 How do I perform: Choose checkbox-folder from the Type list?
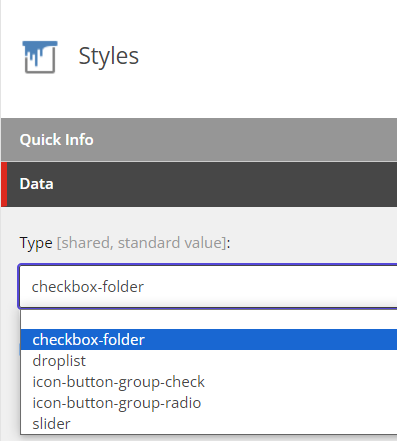(209, 340)
